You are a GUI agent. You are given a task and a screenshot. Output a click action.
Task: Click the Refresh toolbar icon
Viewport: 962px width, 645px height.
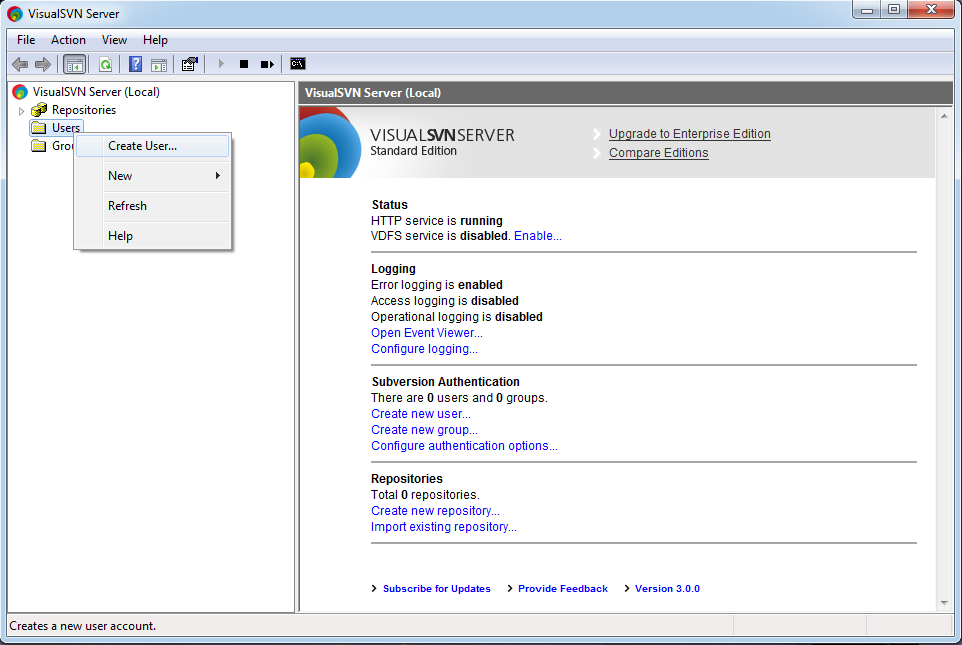(106, 64)
